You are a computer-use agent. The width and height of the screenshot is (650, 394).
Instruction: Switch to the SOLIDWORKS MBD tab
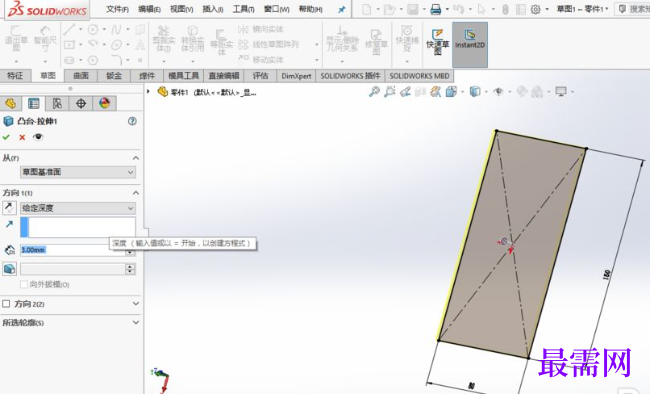(419, 76)
